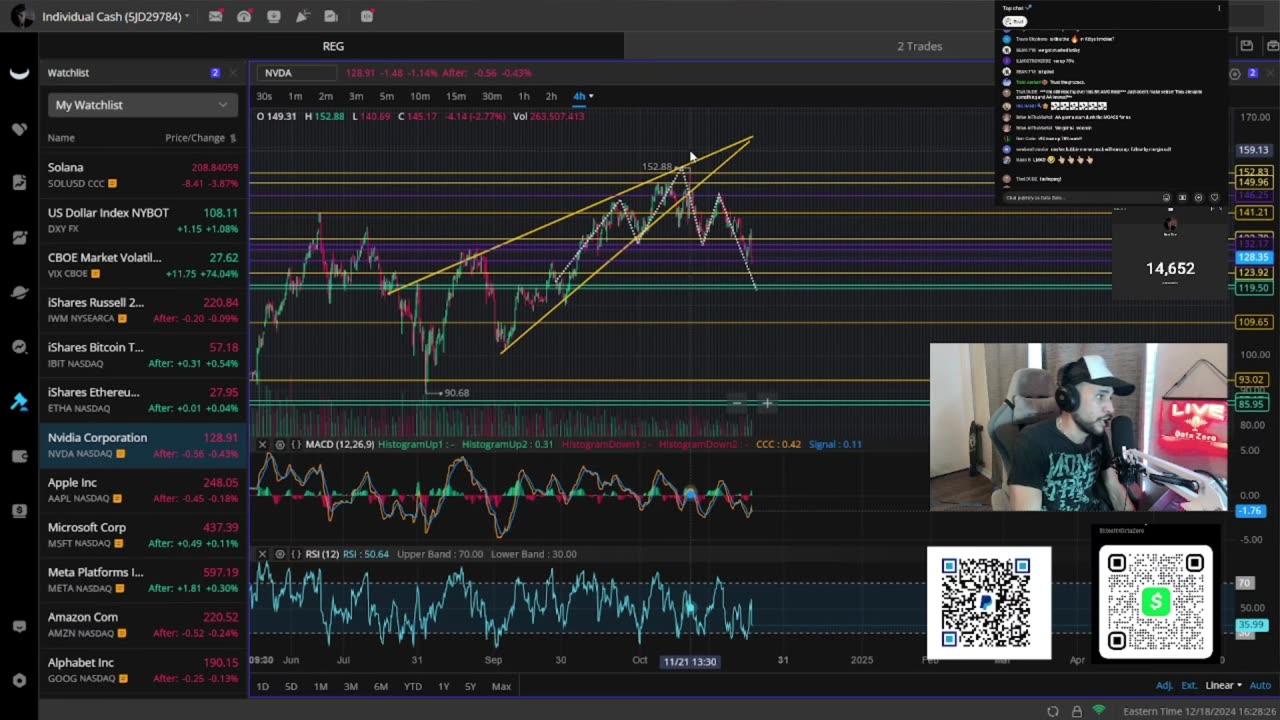Select iShares Bitcoin Trust IBIT row
The image size is (1280, 720).
pos(143,355)
